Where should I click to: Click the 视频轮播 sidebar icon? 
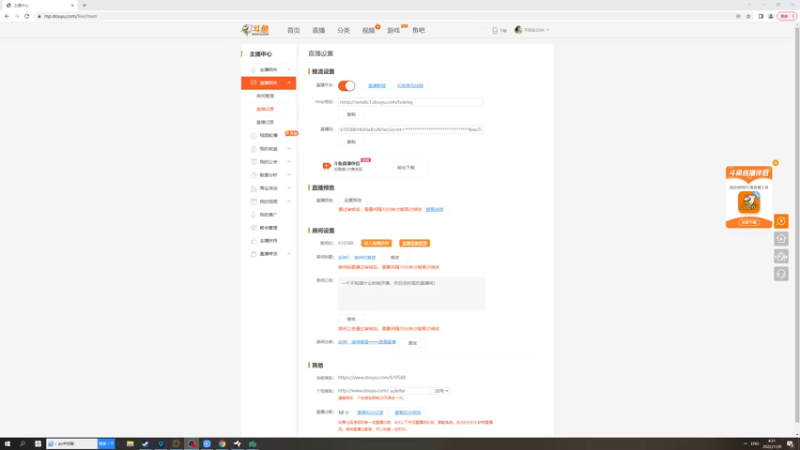pyautogui.click(x=254, y=136)
